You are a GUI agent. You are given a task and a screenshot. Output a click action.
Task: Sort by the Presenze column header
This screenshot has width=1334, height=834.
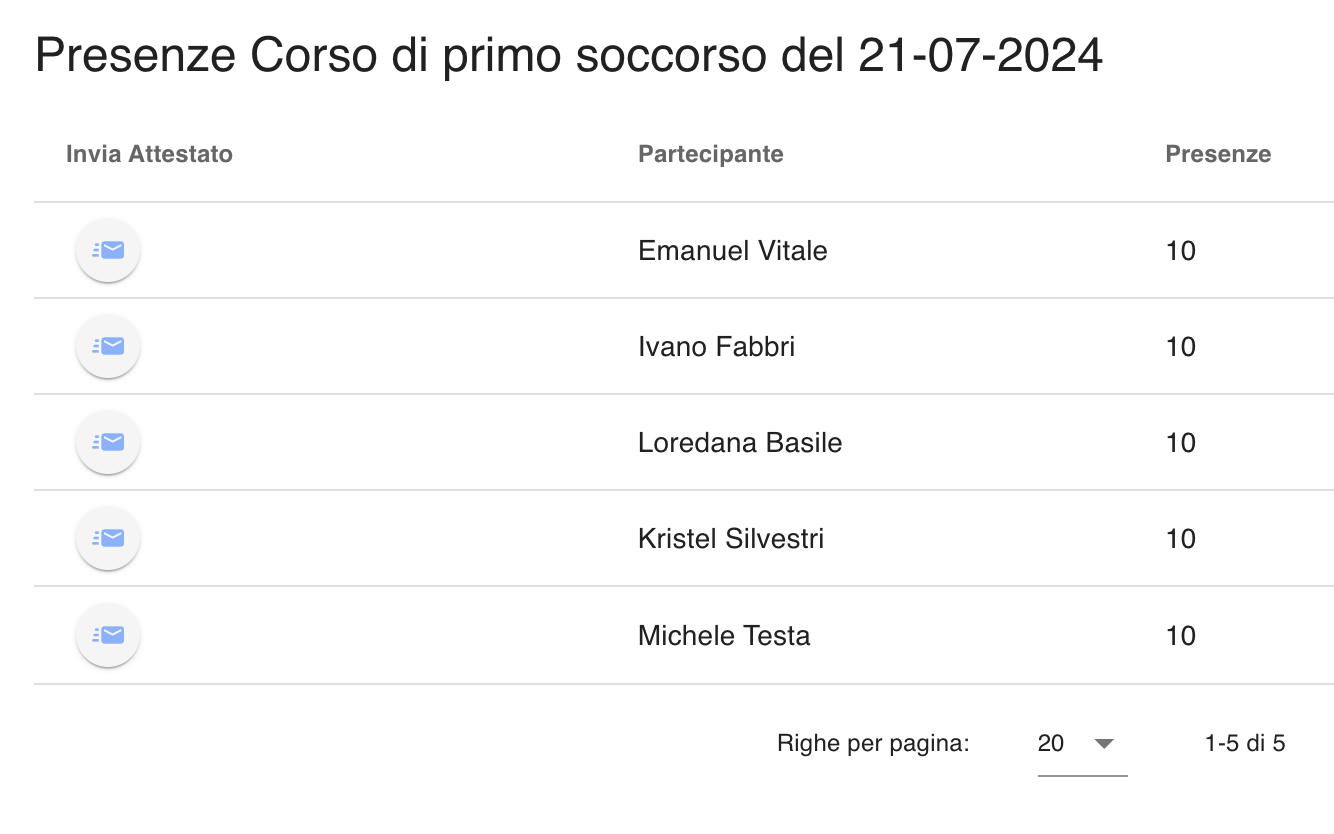1218,154
